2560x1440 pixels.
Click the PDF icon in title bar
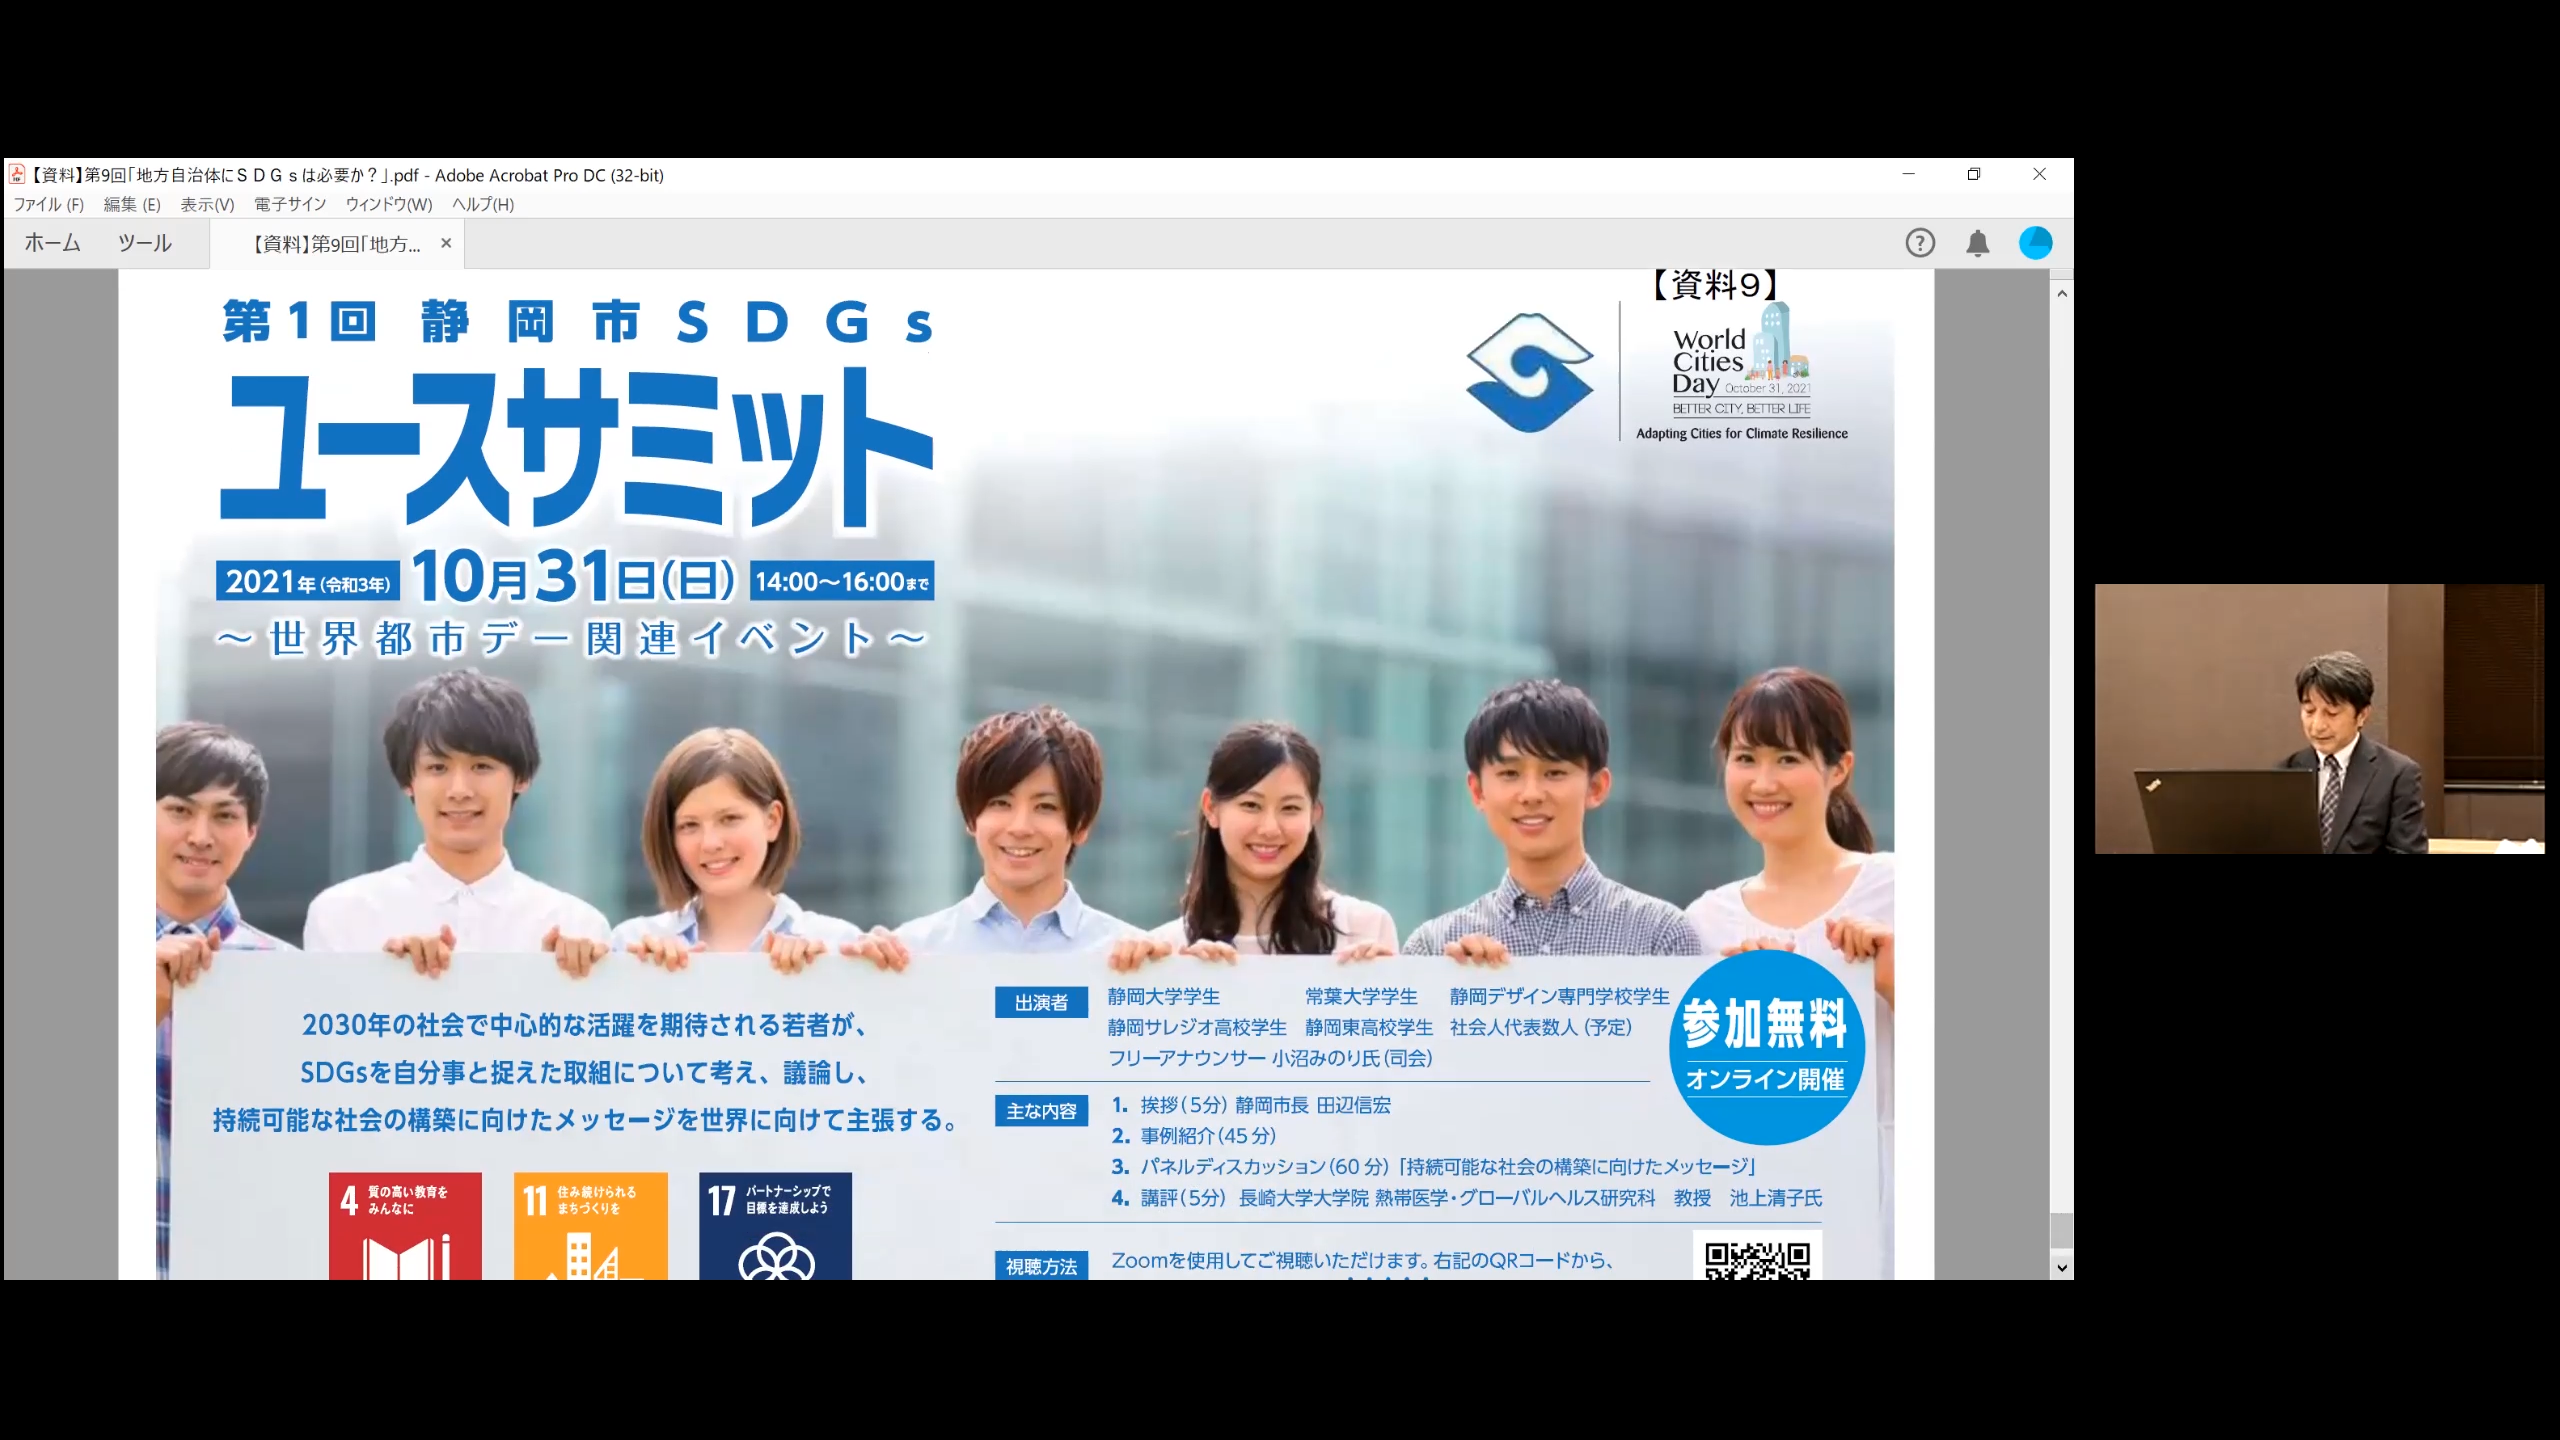[x=17, y=175]
